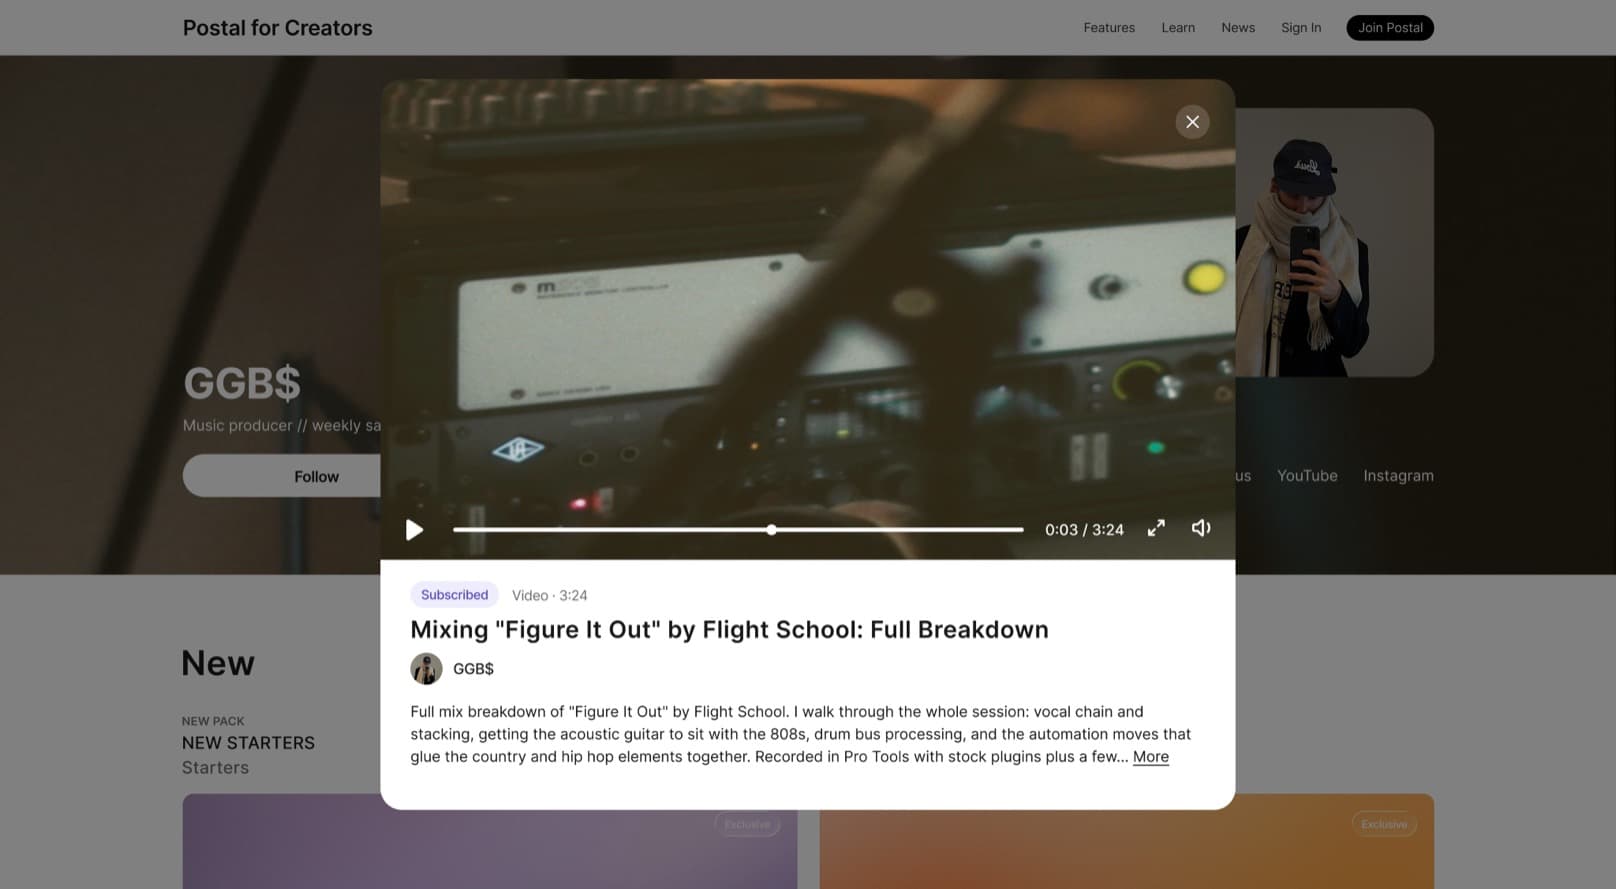Open the YouTube profile link
The image size is (1616, 889).
tap(1307, 476)
